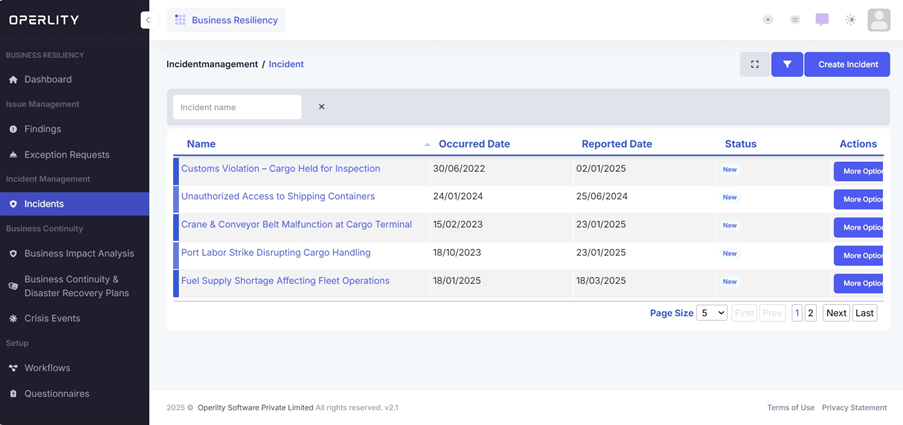Open the Page Size dropdown
The height and width of the screenshot is (425, 903).
coord(712,313)
